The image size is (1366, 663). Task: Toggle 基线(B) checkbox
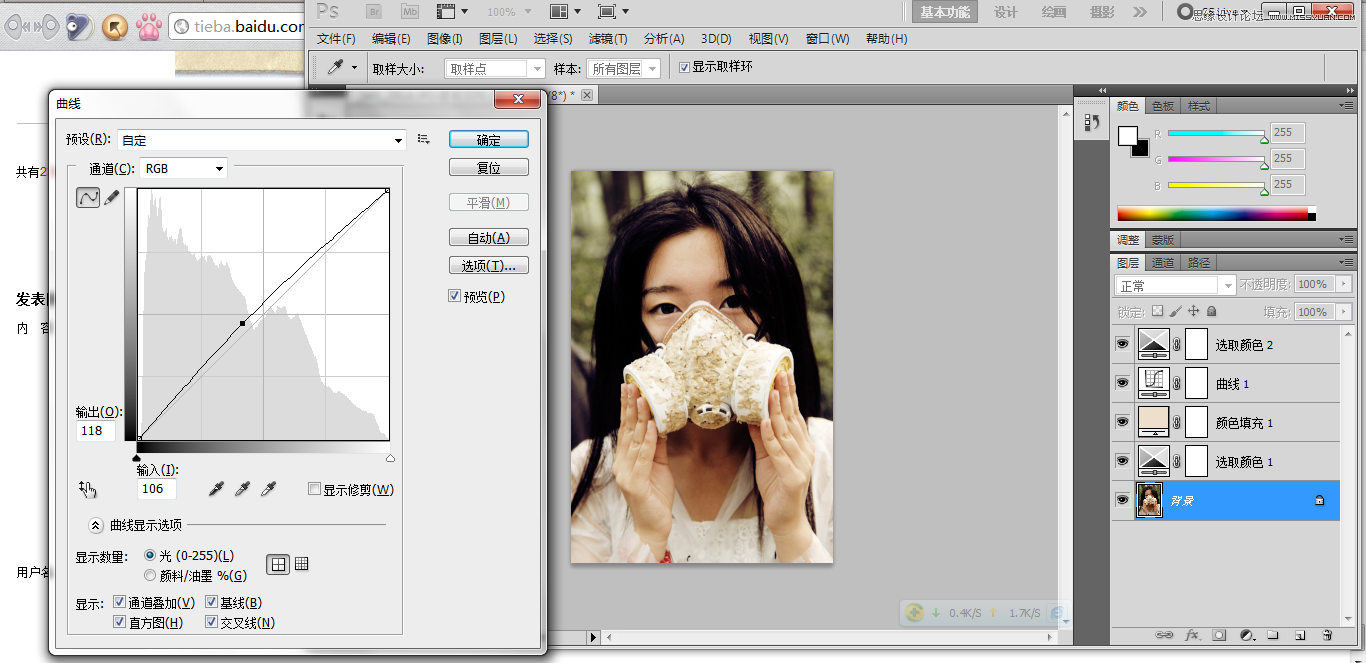click(211, 602)
